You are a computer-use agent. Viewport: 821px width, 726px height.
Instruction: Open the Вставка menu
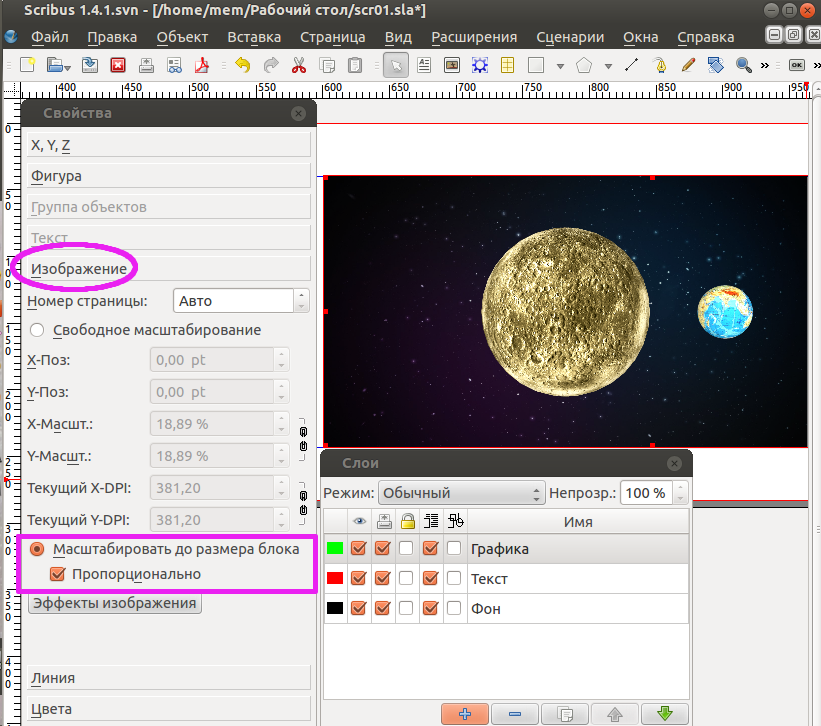pyautogui.click(x=254, y=37)
